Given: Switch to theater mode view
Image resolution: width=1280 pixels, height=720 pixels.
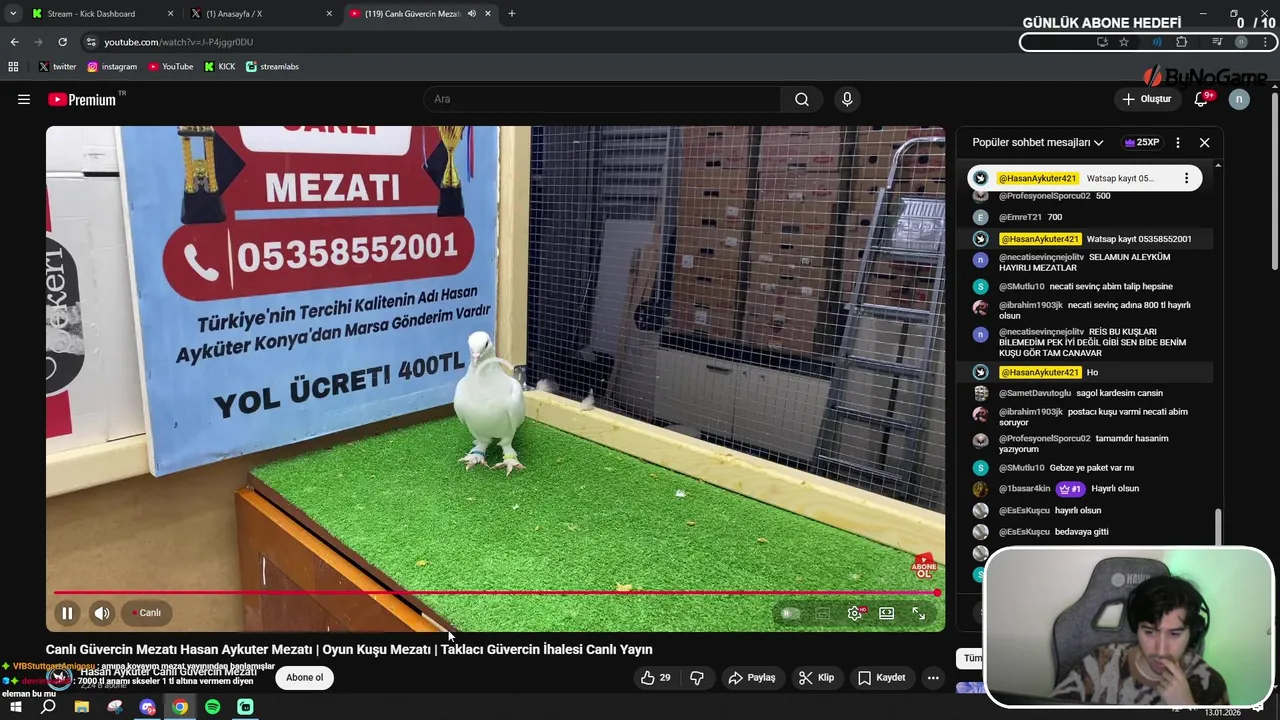Looking at the screenshot, I should pos(886,613).
